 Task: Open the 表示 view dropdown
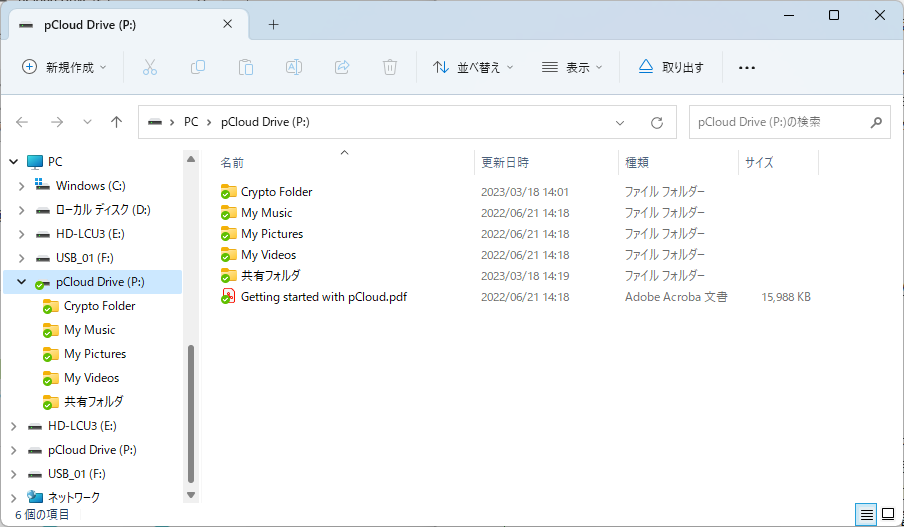coord(572,67)
